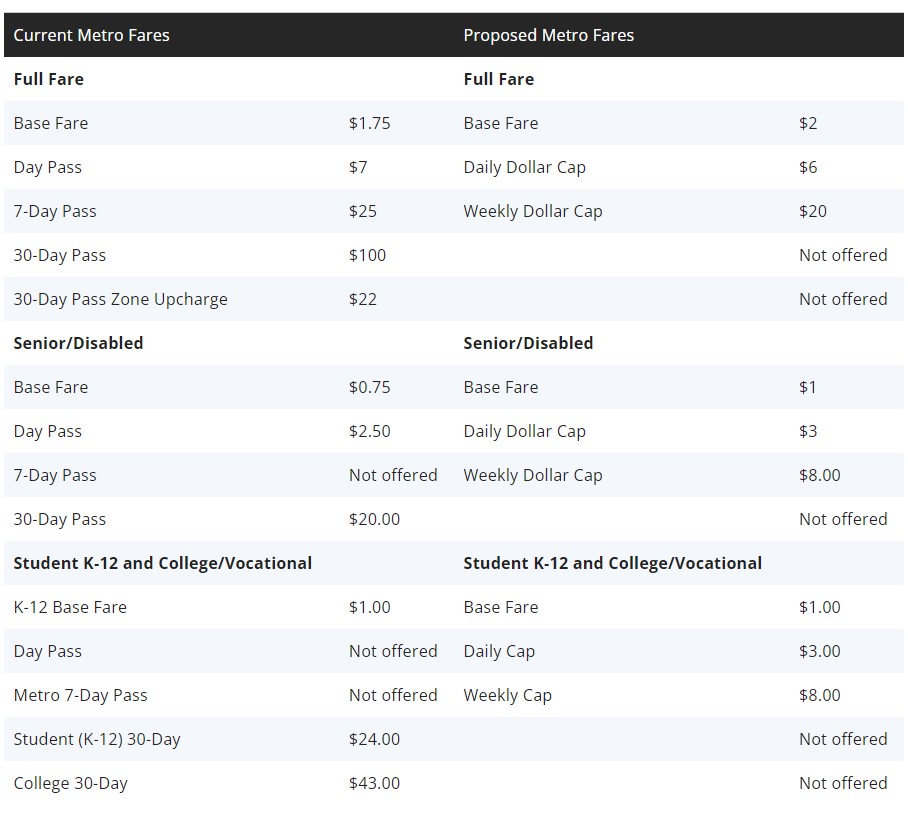Click the $20 Weekly Dollar Cap value
This screenshot has width=908, height=820.
click(812, 211)
